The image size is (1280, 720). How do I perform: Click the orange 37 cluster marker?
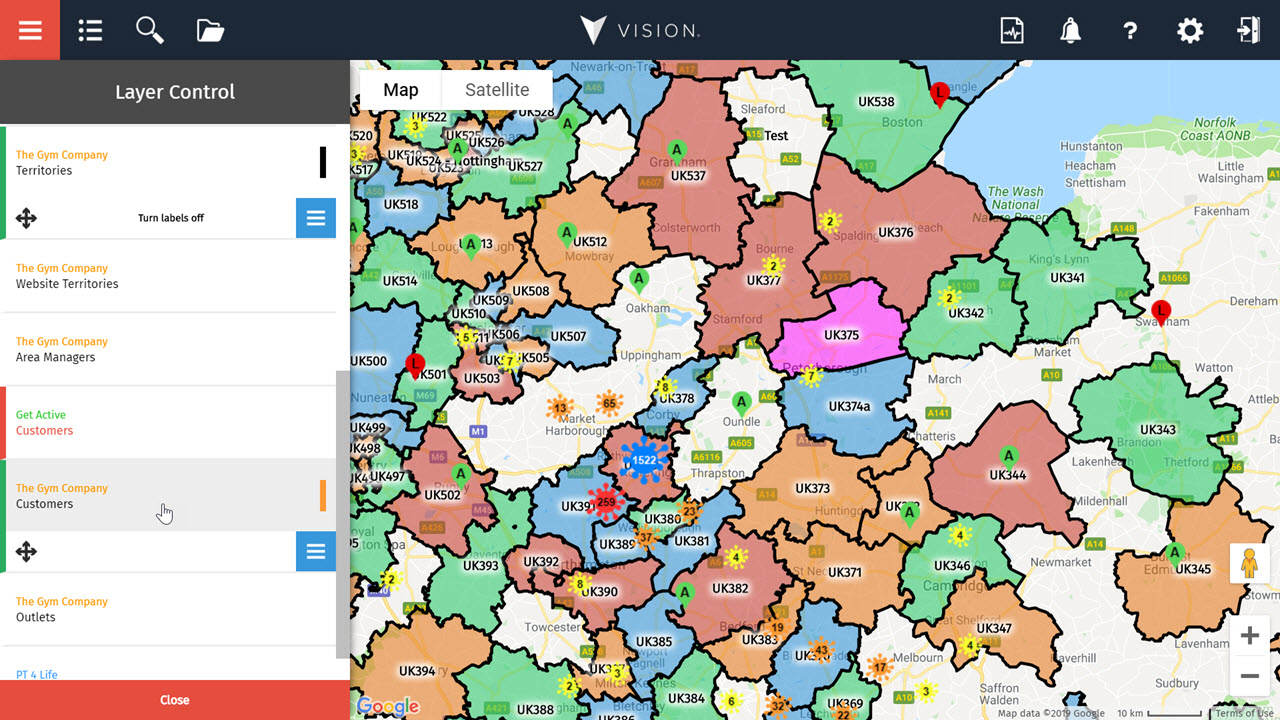[646, 537]
